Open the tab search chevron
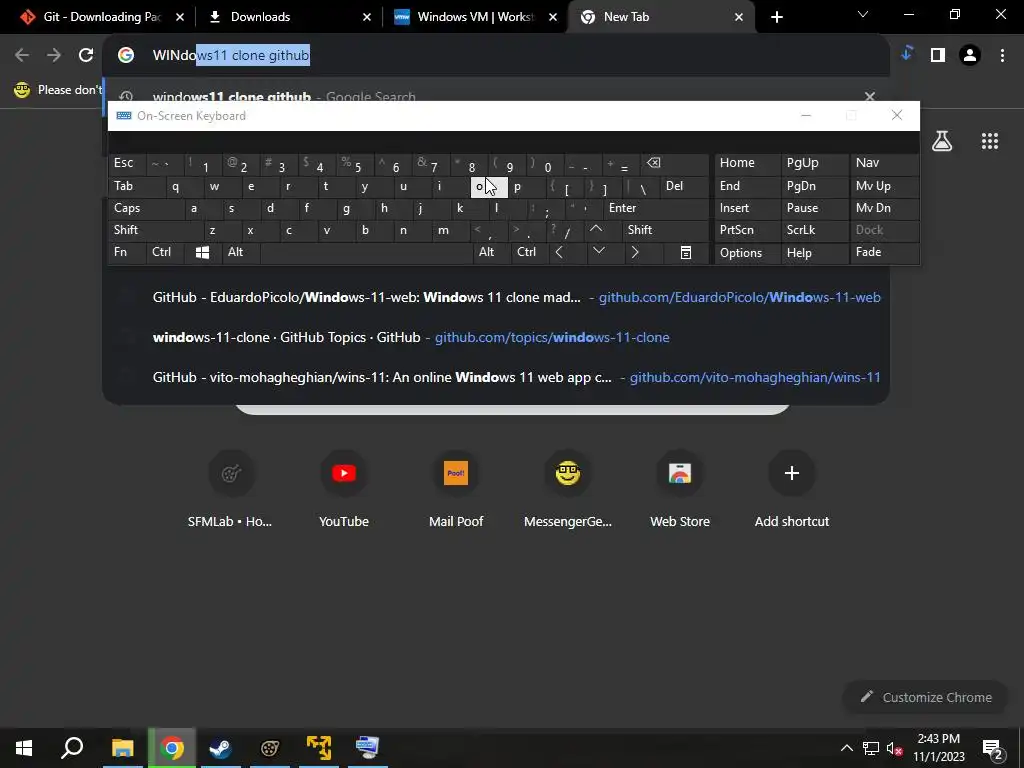 coord(863,14)
